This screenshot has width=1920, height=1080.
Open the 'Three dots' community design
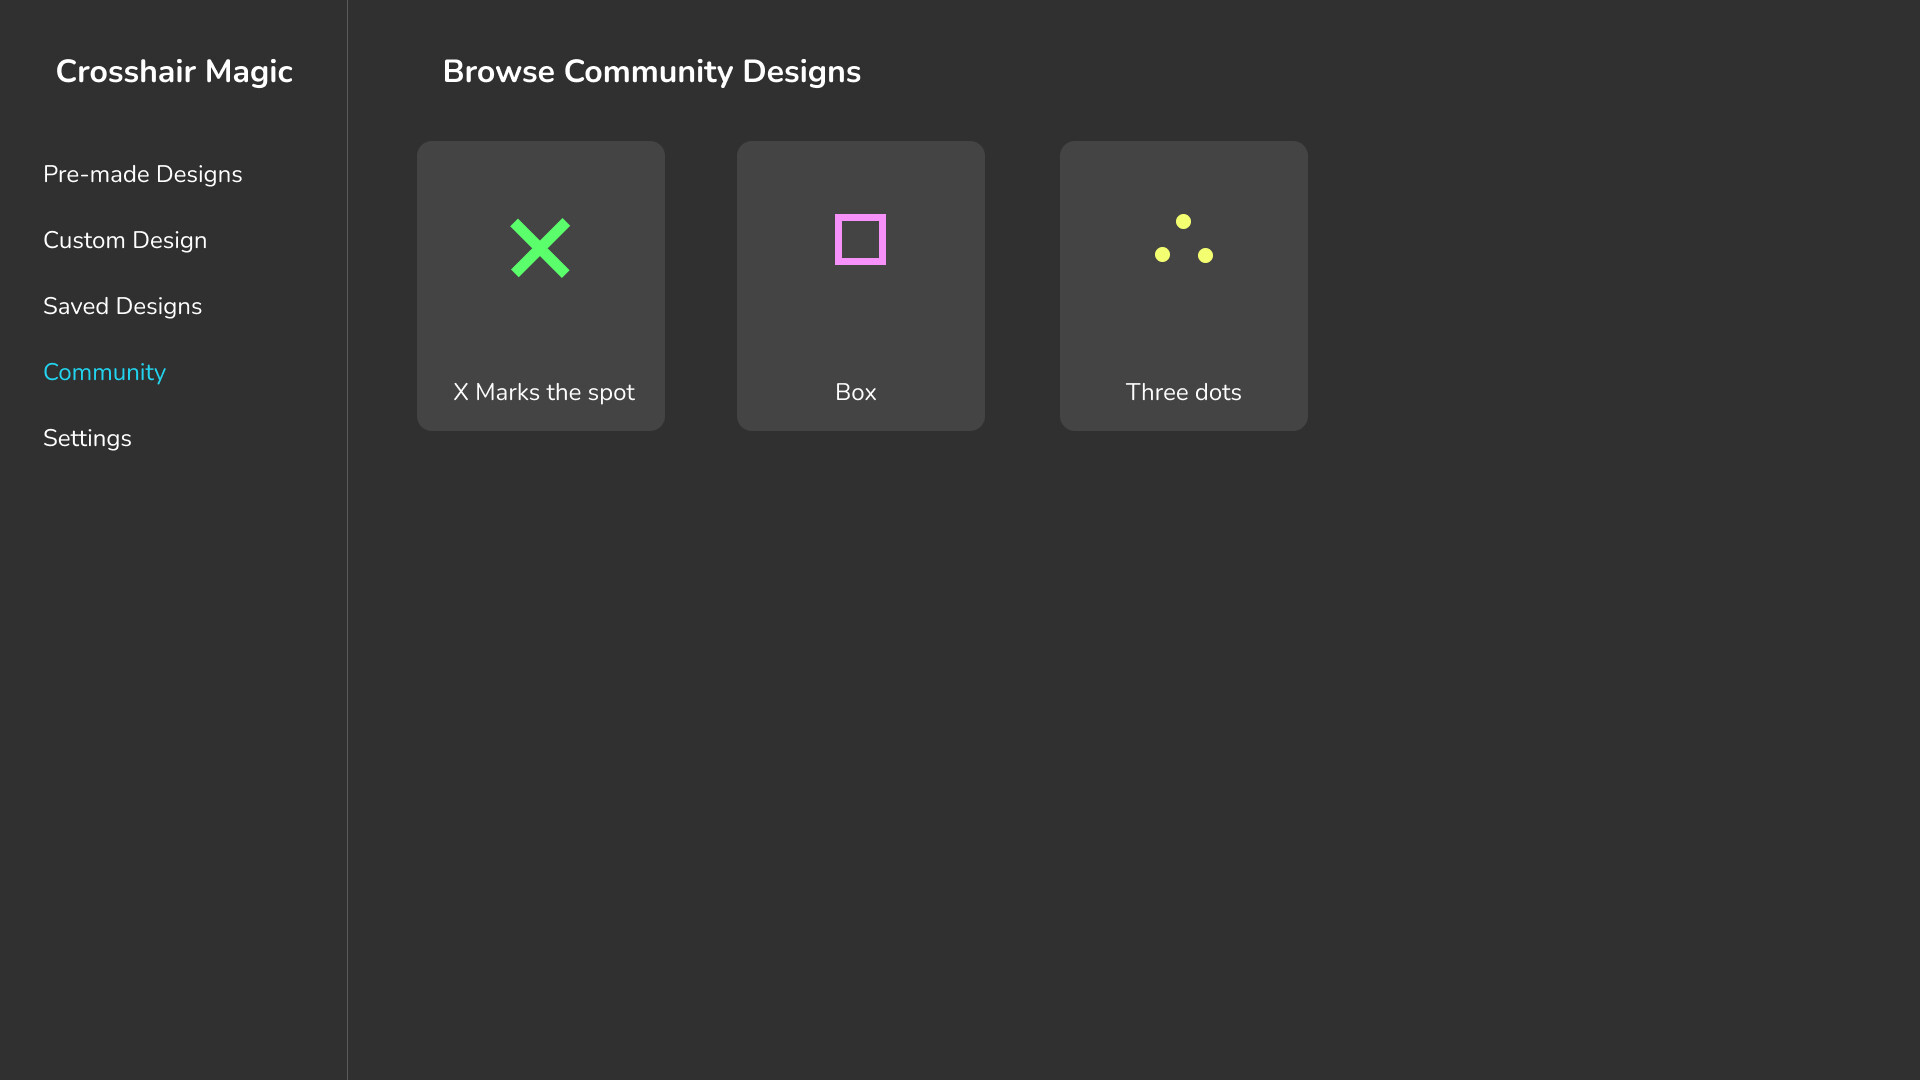[1183, 285]
